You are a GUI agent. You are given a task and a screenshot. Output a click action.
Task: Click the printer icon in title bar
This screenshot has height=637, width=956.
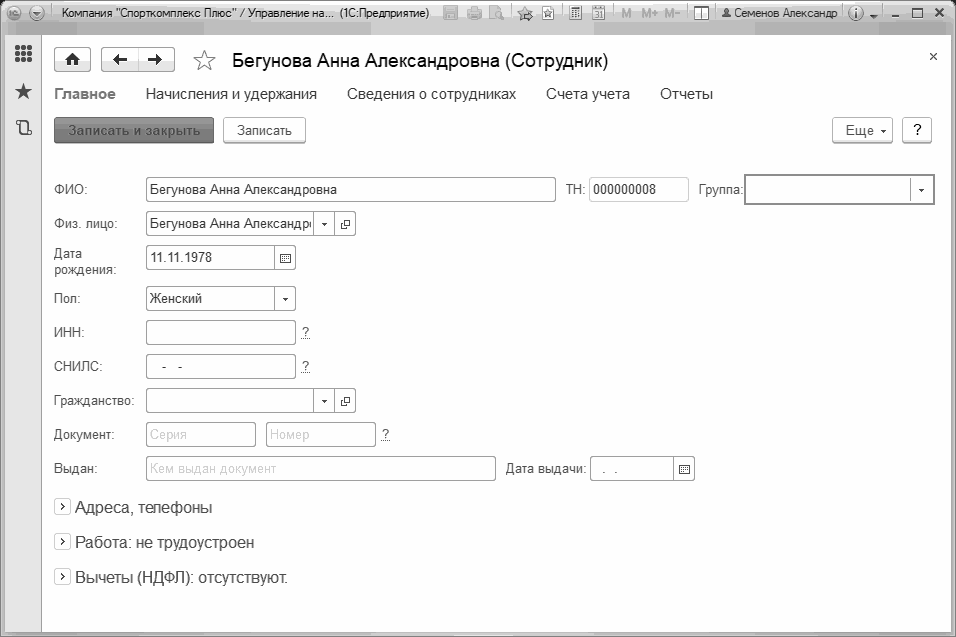point(474,13)
